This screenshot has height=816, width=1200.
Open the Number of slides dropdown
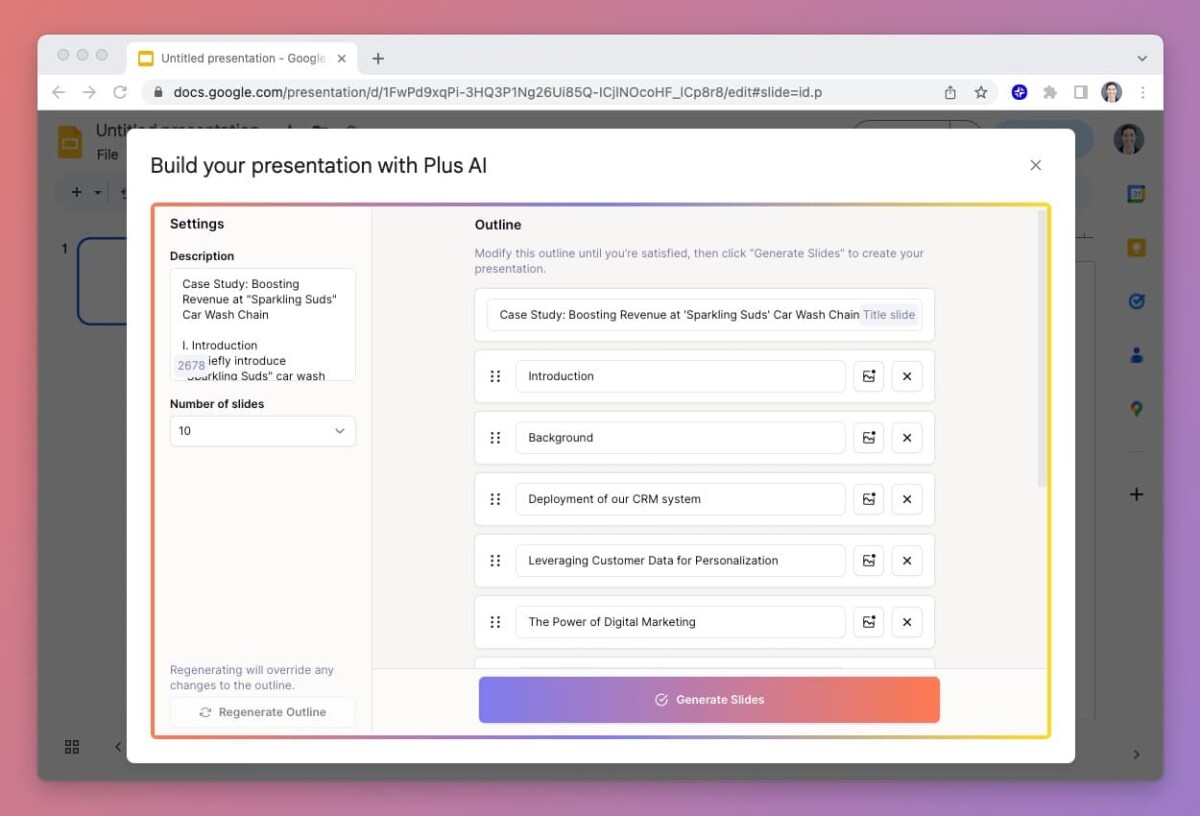262,431
